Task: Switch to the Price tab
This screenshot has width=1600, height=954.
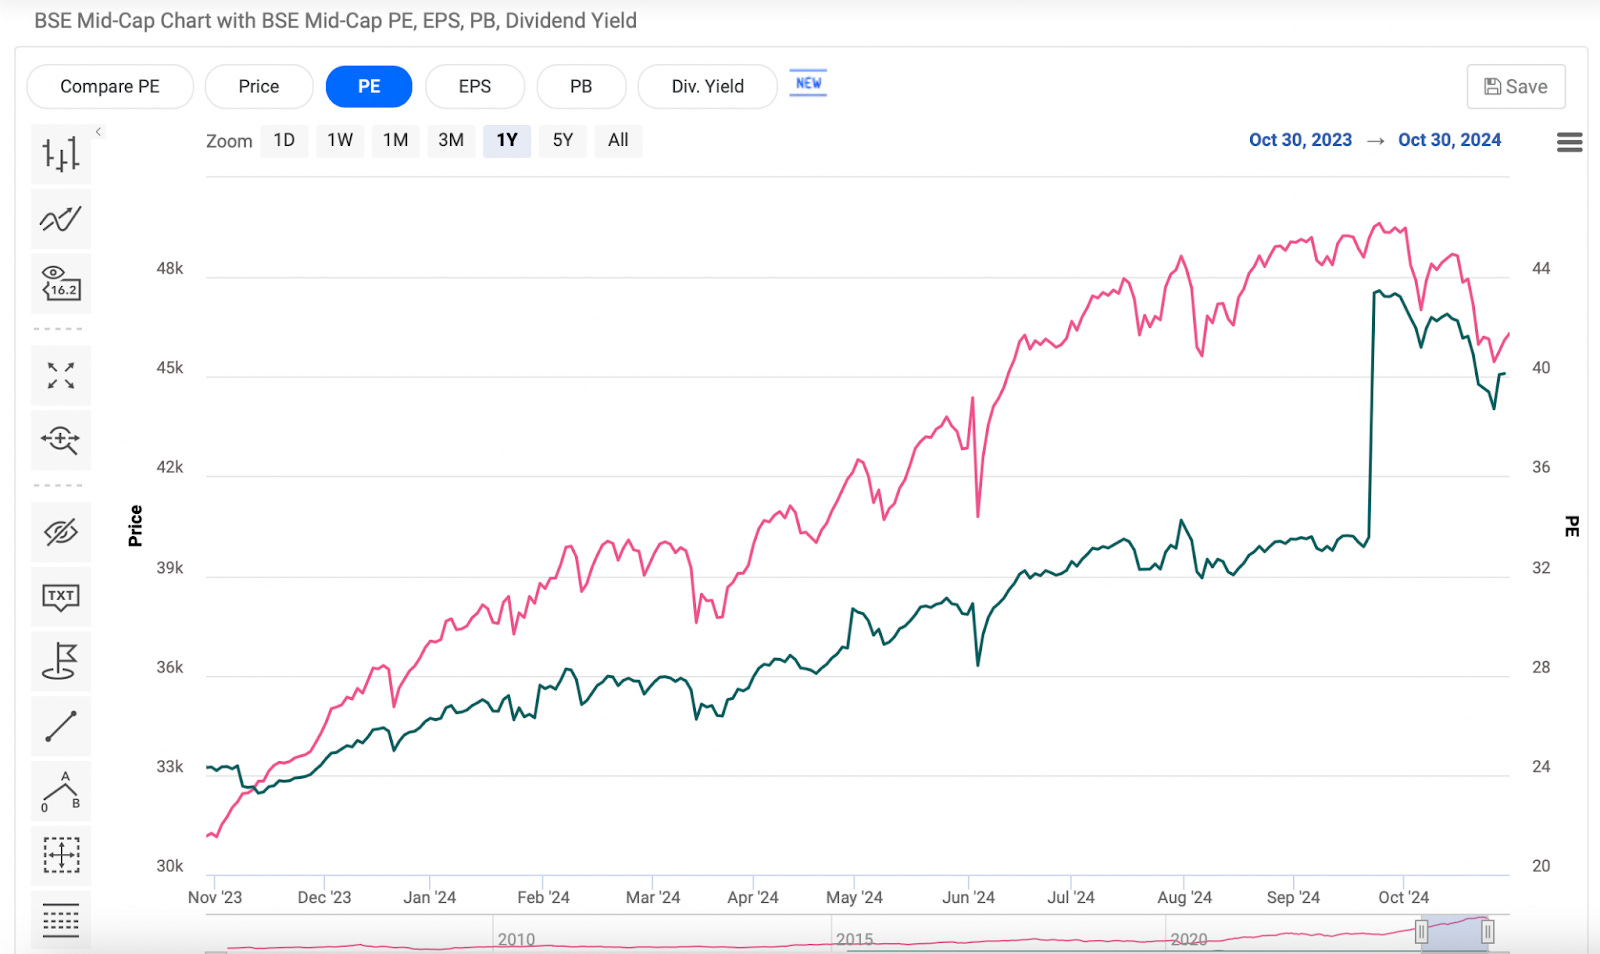Action: pyautogui.click(x=259, y=87)
